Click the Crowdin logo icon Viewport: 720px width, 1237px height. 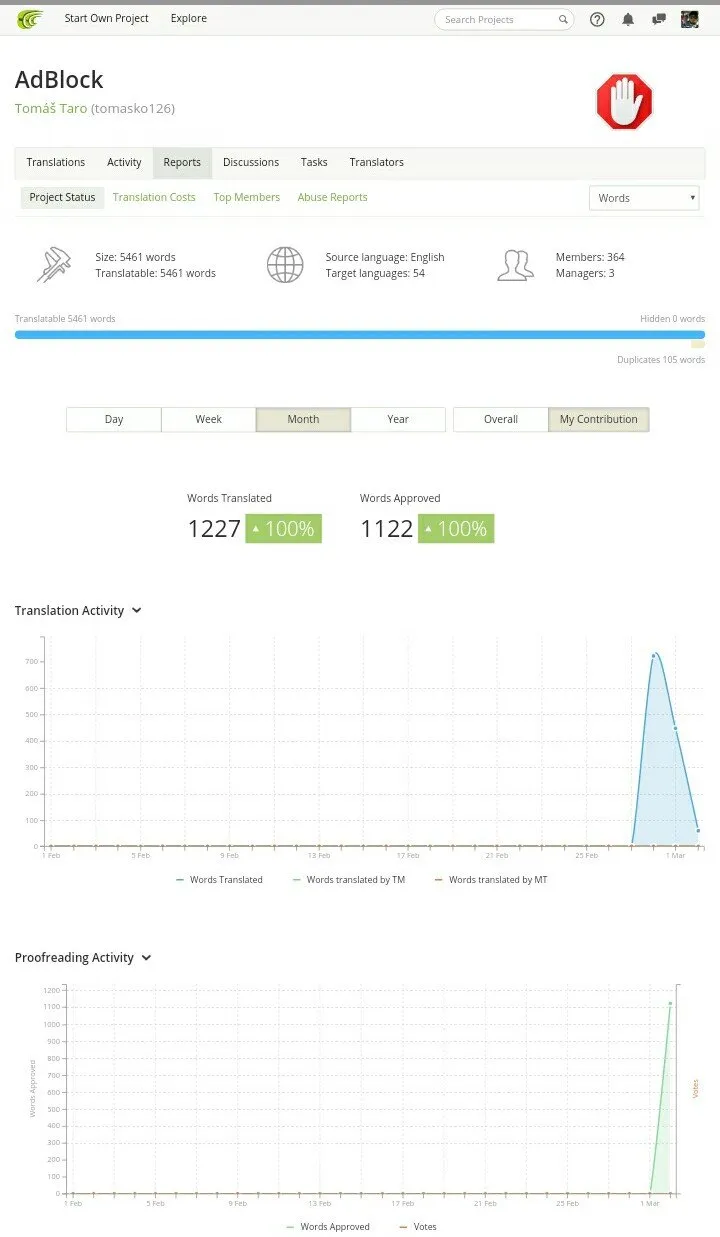tap(30, 19)
